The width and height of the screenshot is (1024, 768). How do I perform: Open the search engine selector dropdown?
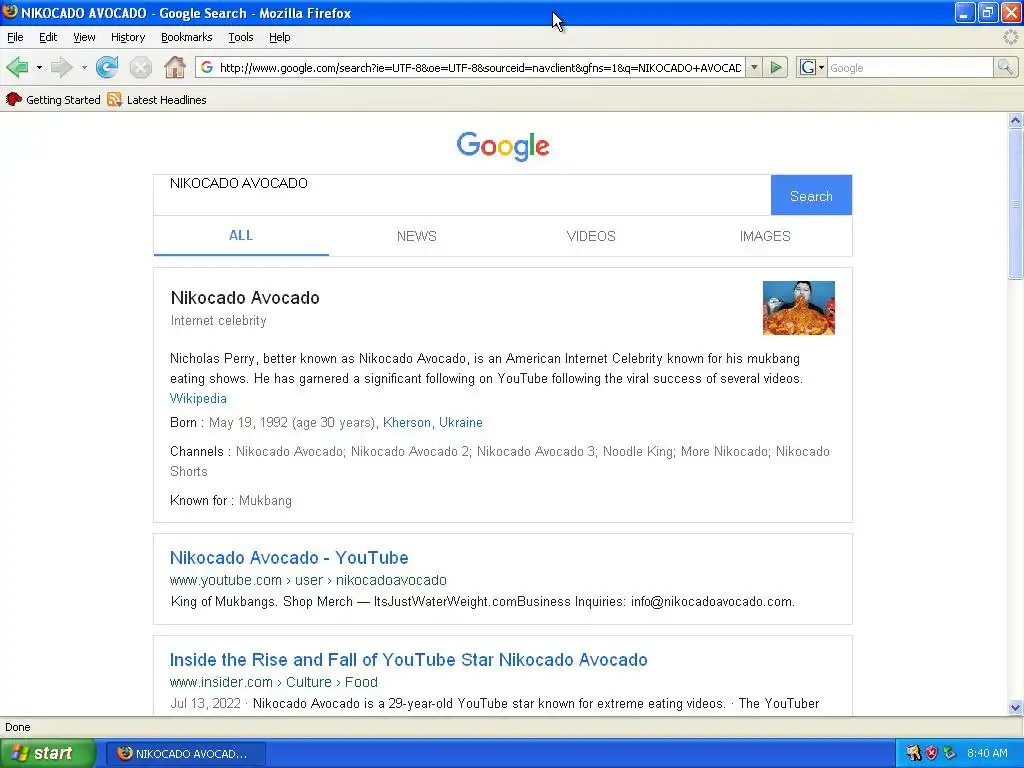[821, 67]
